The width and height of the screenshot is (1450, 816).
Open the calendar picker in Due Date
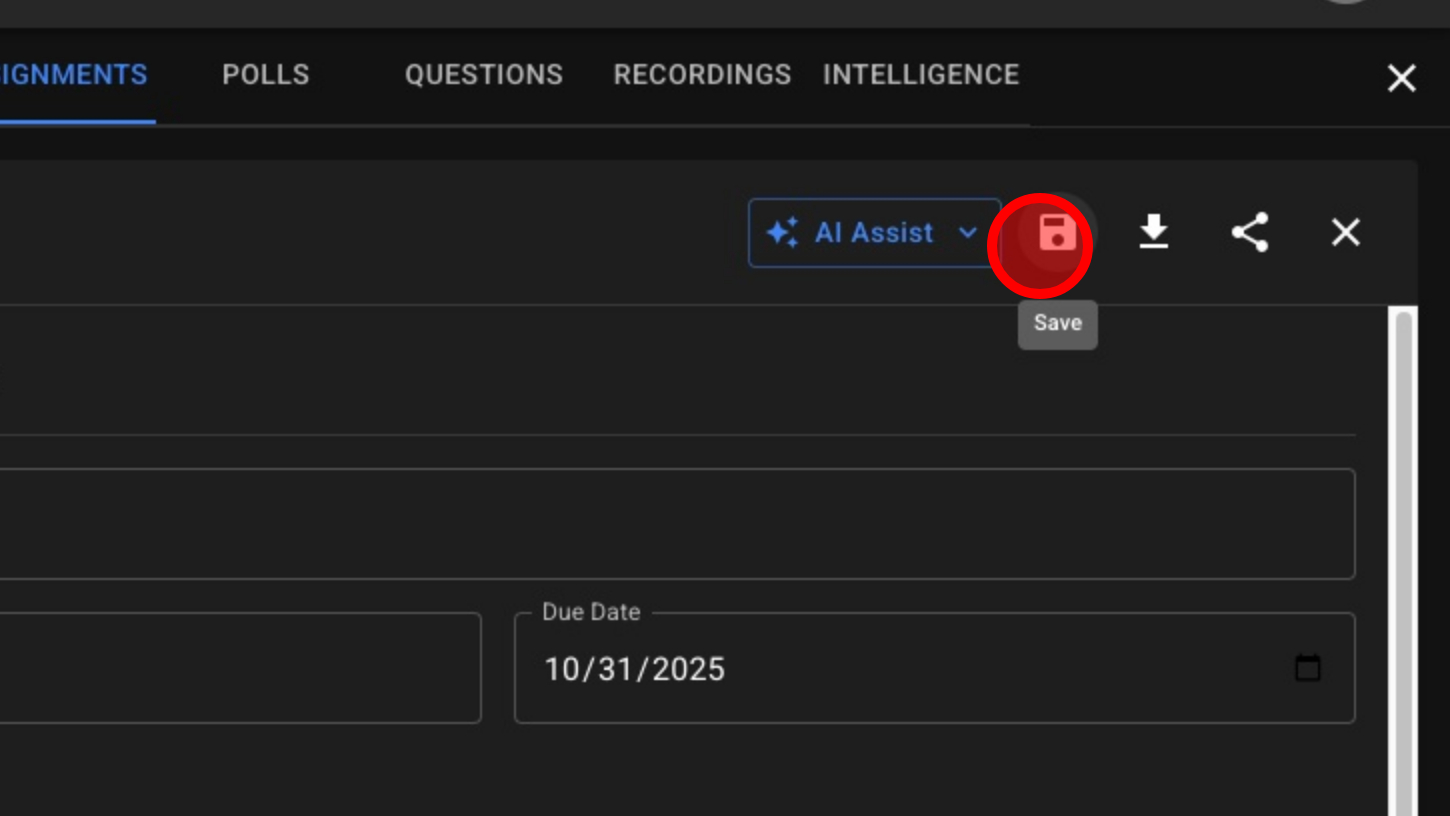coord(1307,668)
